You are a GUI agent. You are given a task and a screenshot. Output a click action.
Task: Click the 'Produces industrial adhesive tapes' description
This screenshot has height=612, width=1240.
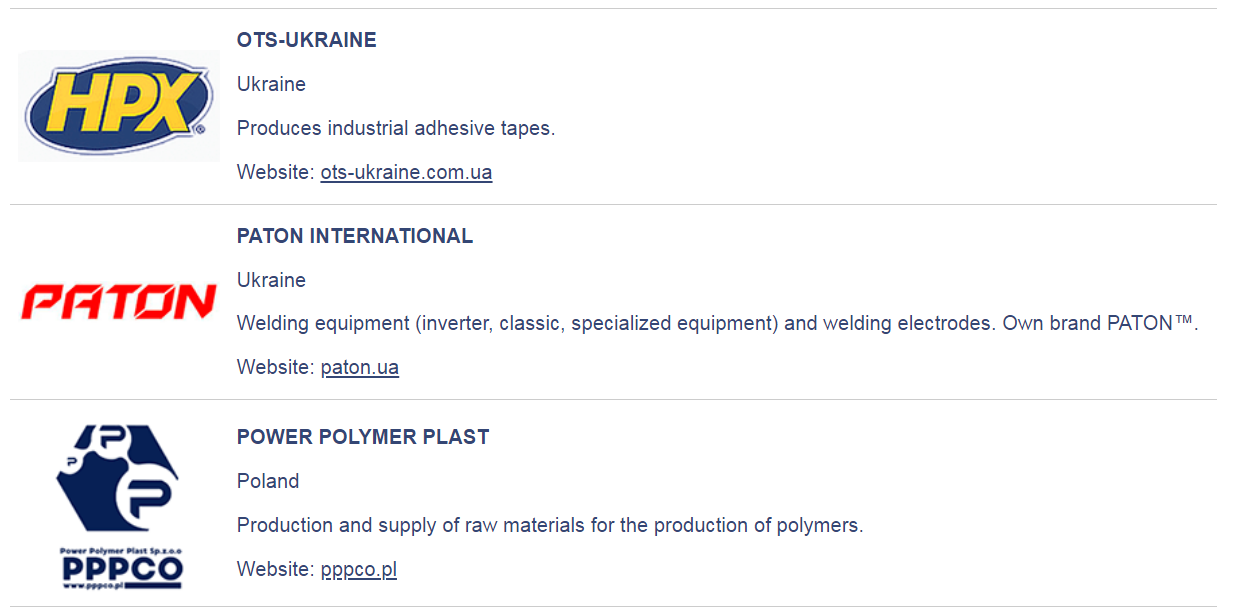click(x=395, y=128)
